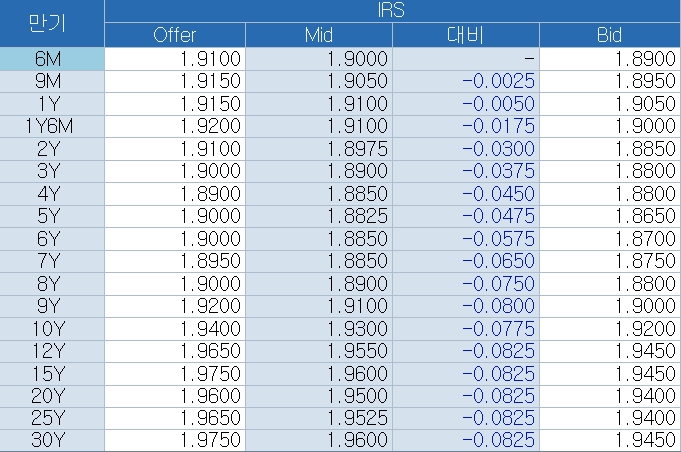This screenshot has width=681, height=452.
Task: Click the 만기 header cell
Action: pos(51,23)
